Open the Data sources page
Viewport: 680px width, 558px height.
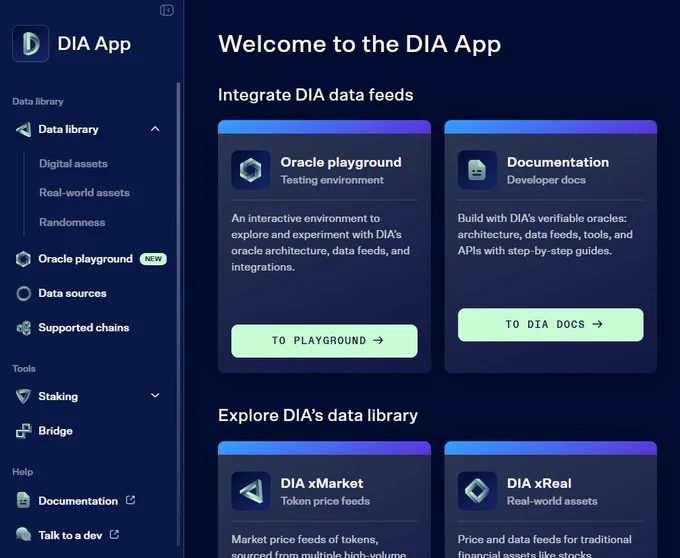point(72,293)
